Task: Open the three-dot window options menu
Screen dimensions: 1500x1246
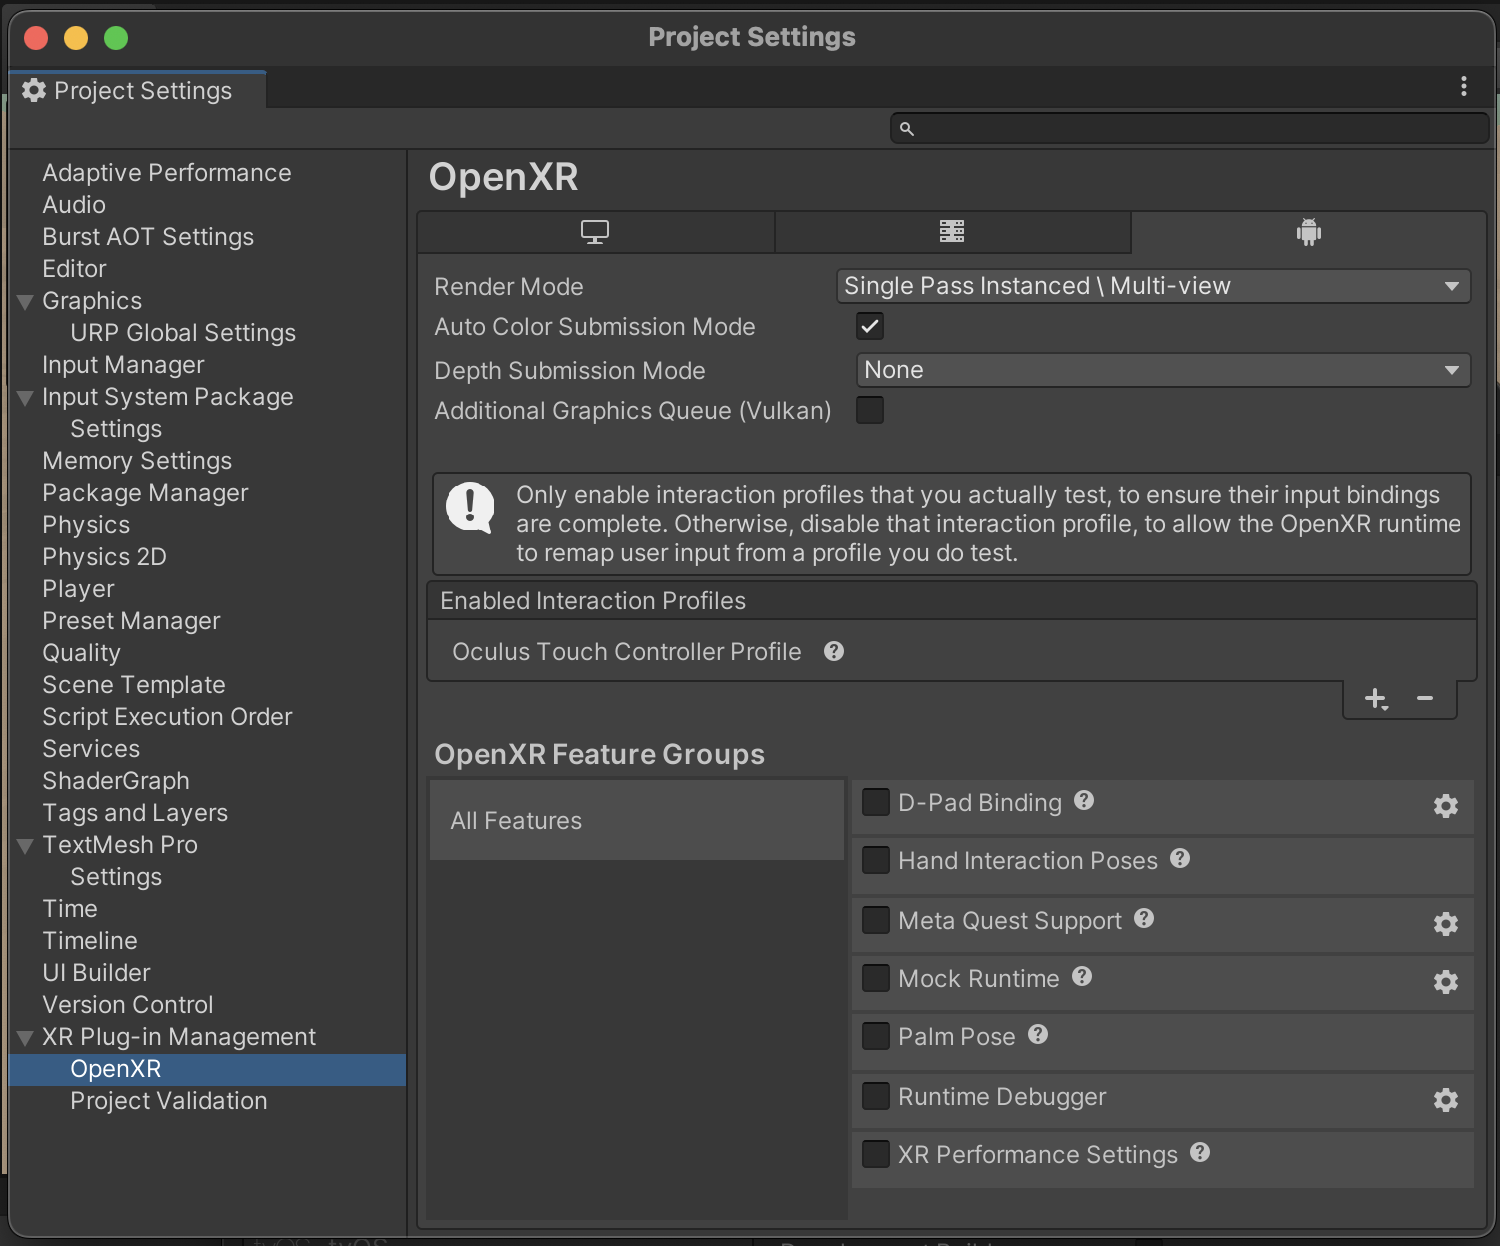Action: (1464, 87)
